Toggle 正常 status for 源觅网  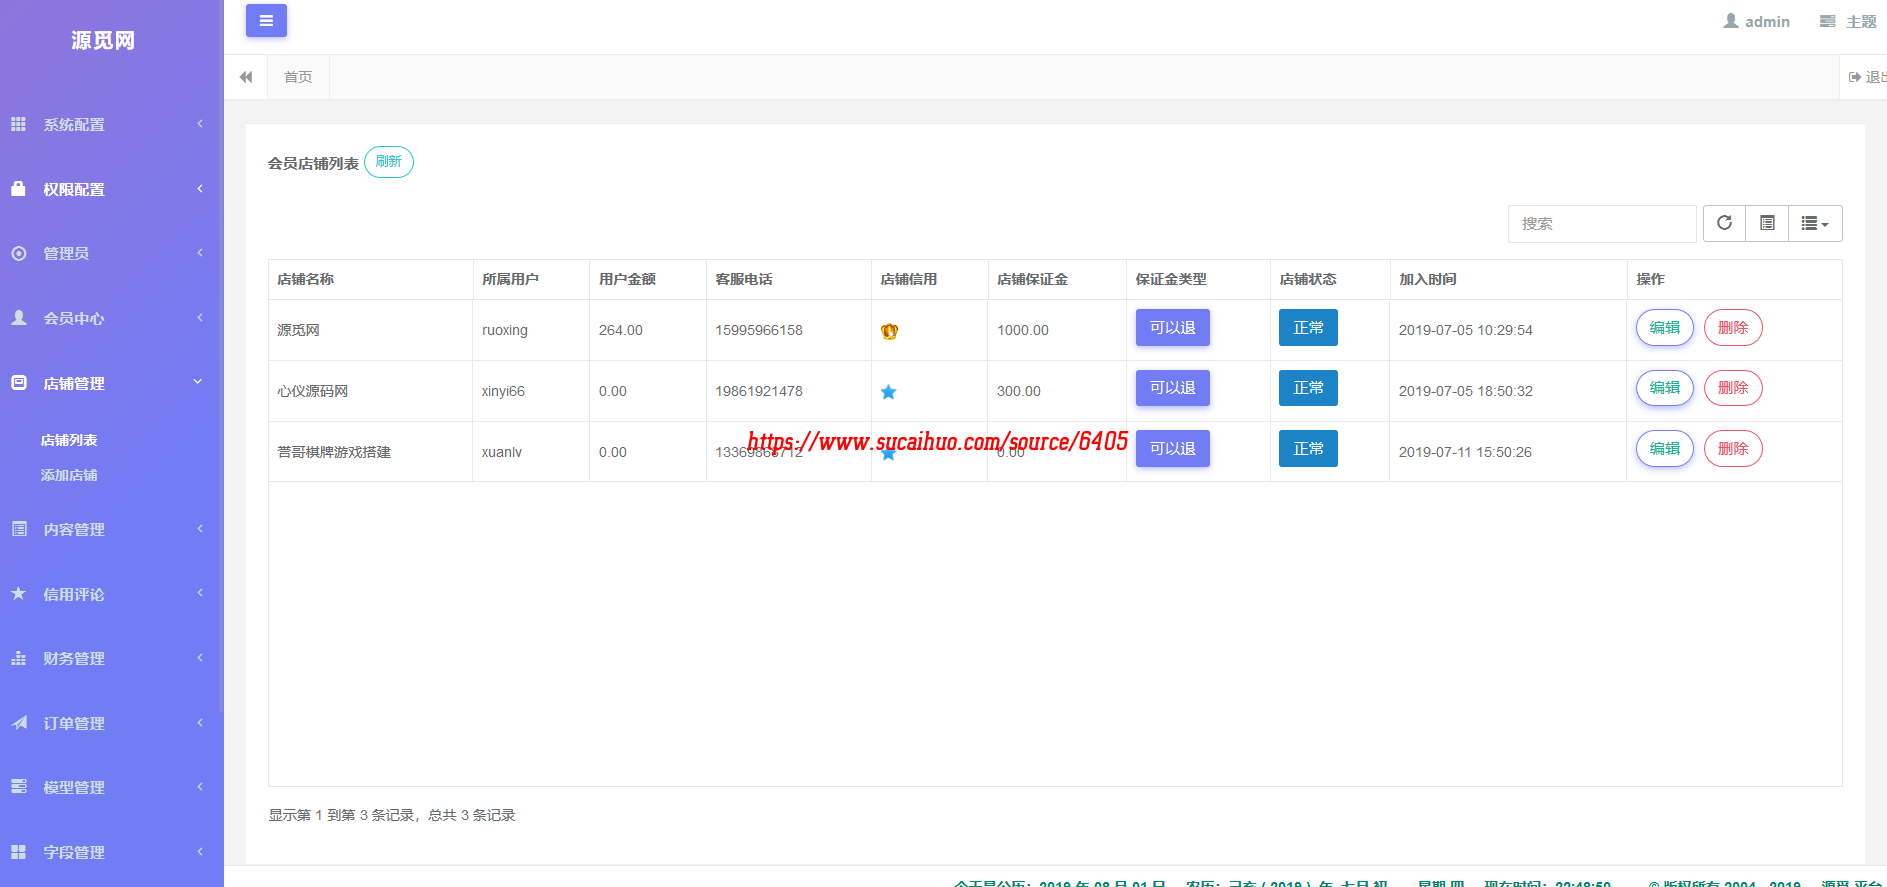pyautogui.click(x=1308, y=328)
